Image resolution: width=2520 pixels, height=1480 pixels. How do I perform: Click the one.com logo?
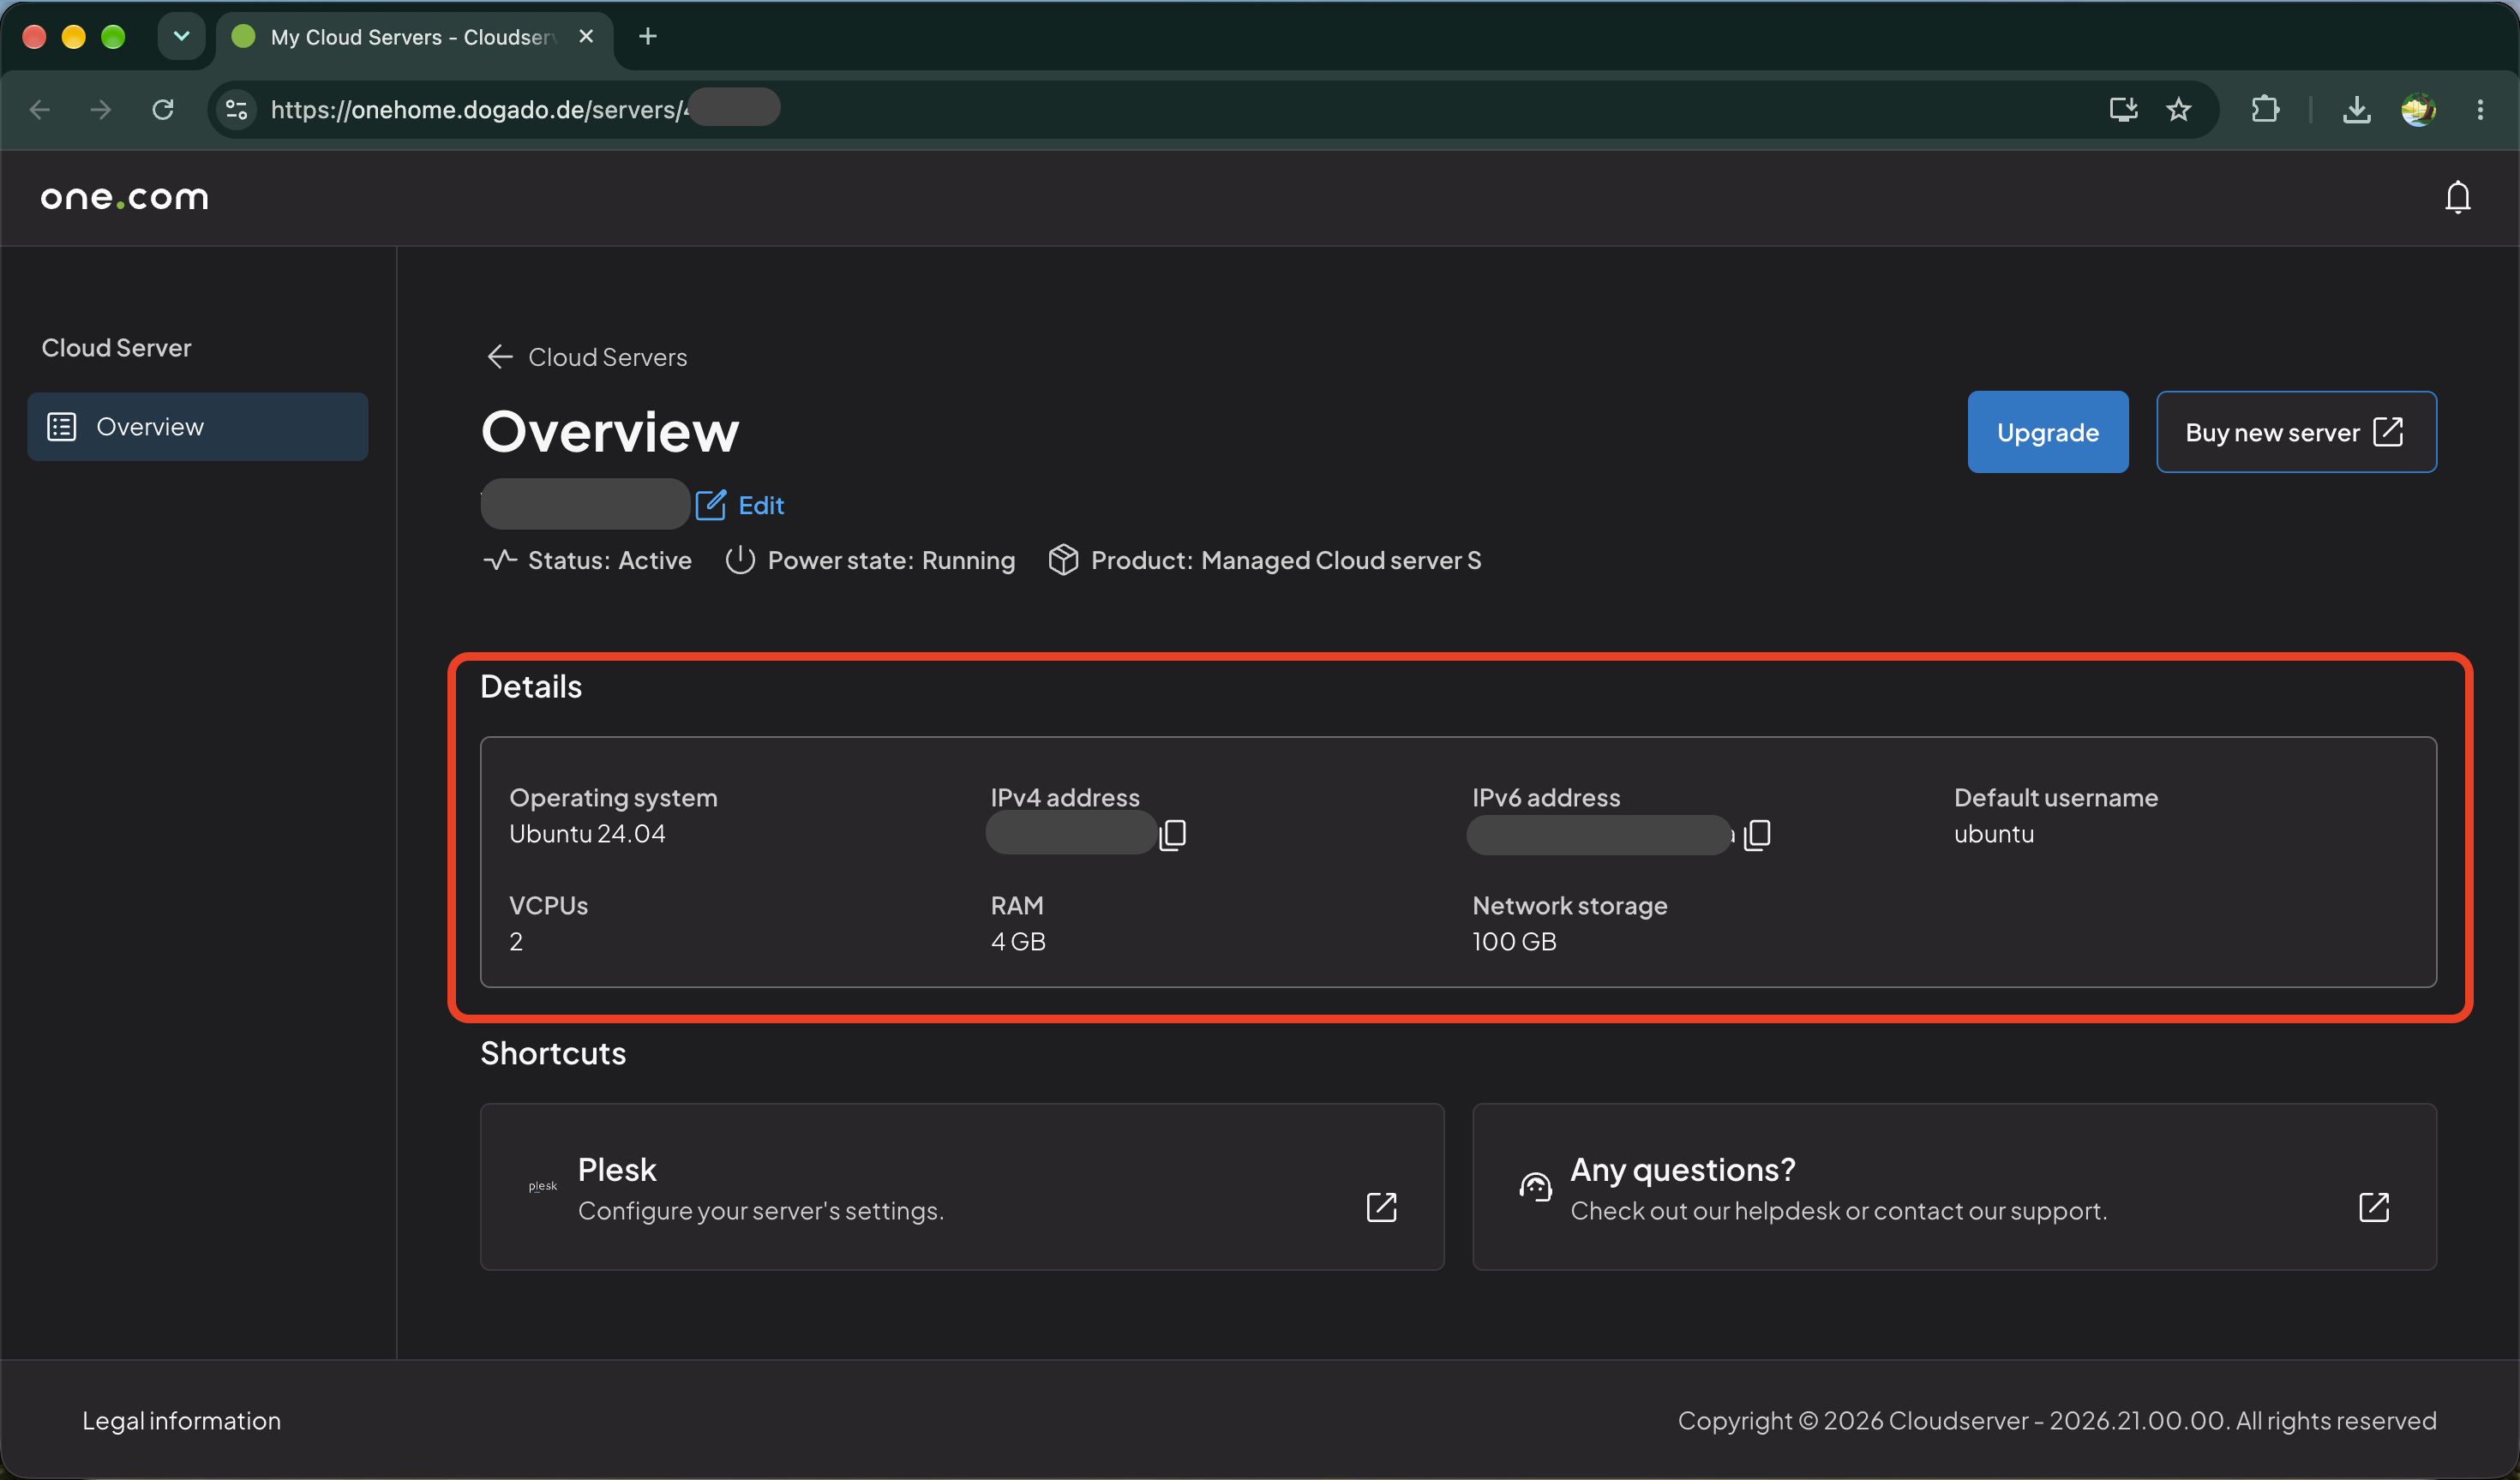125,198
